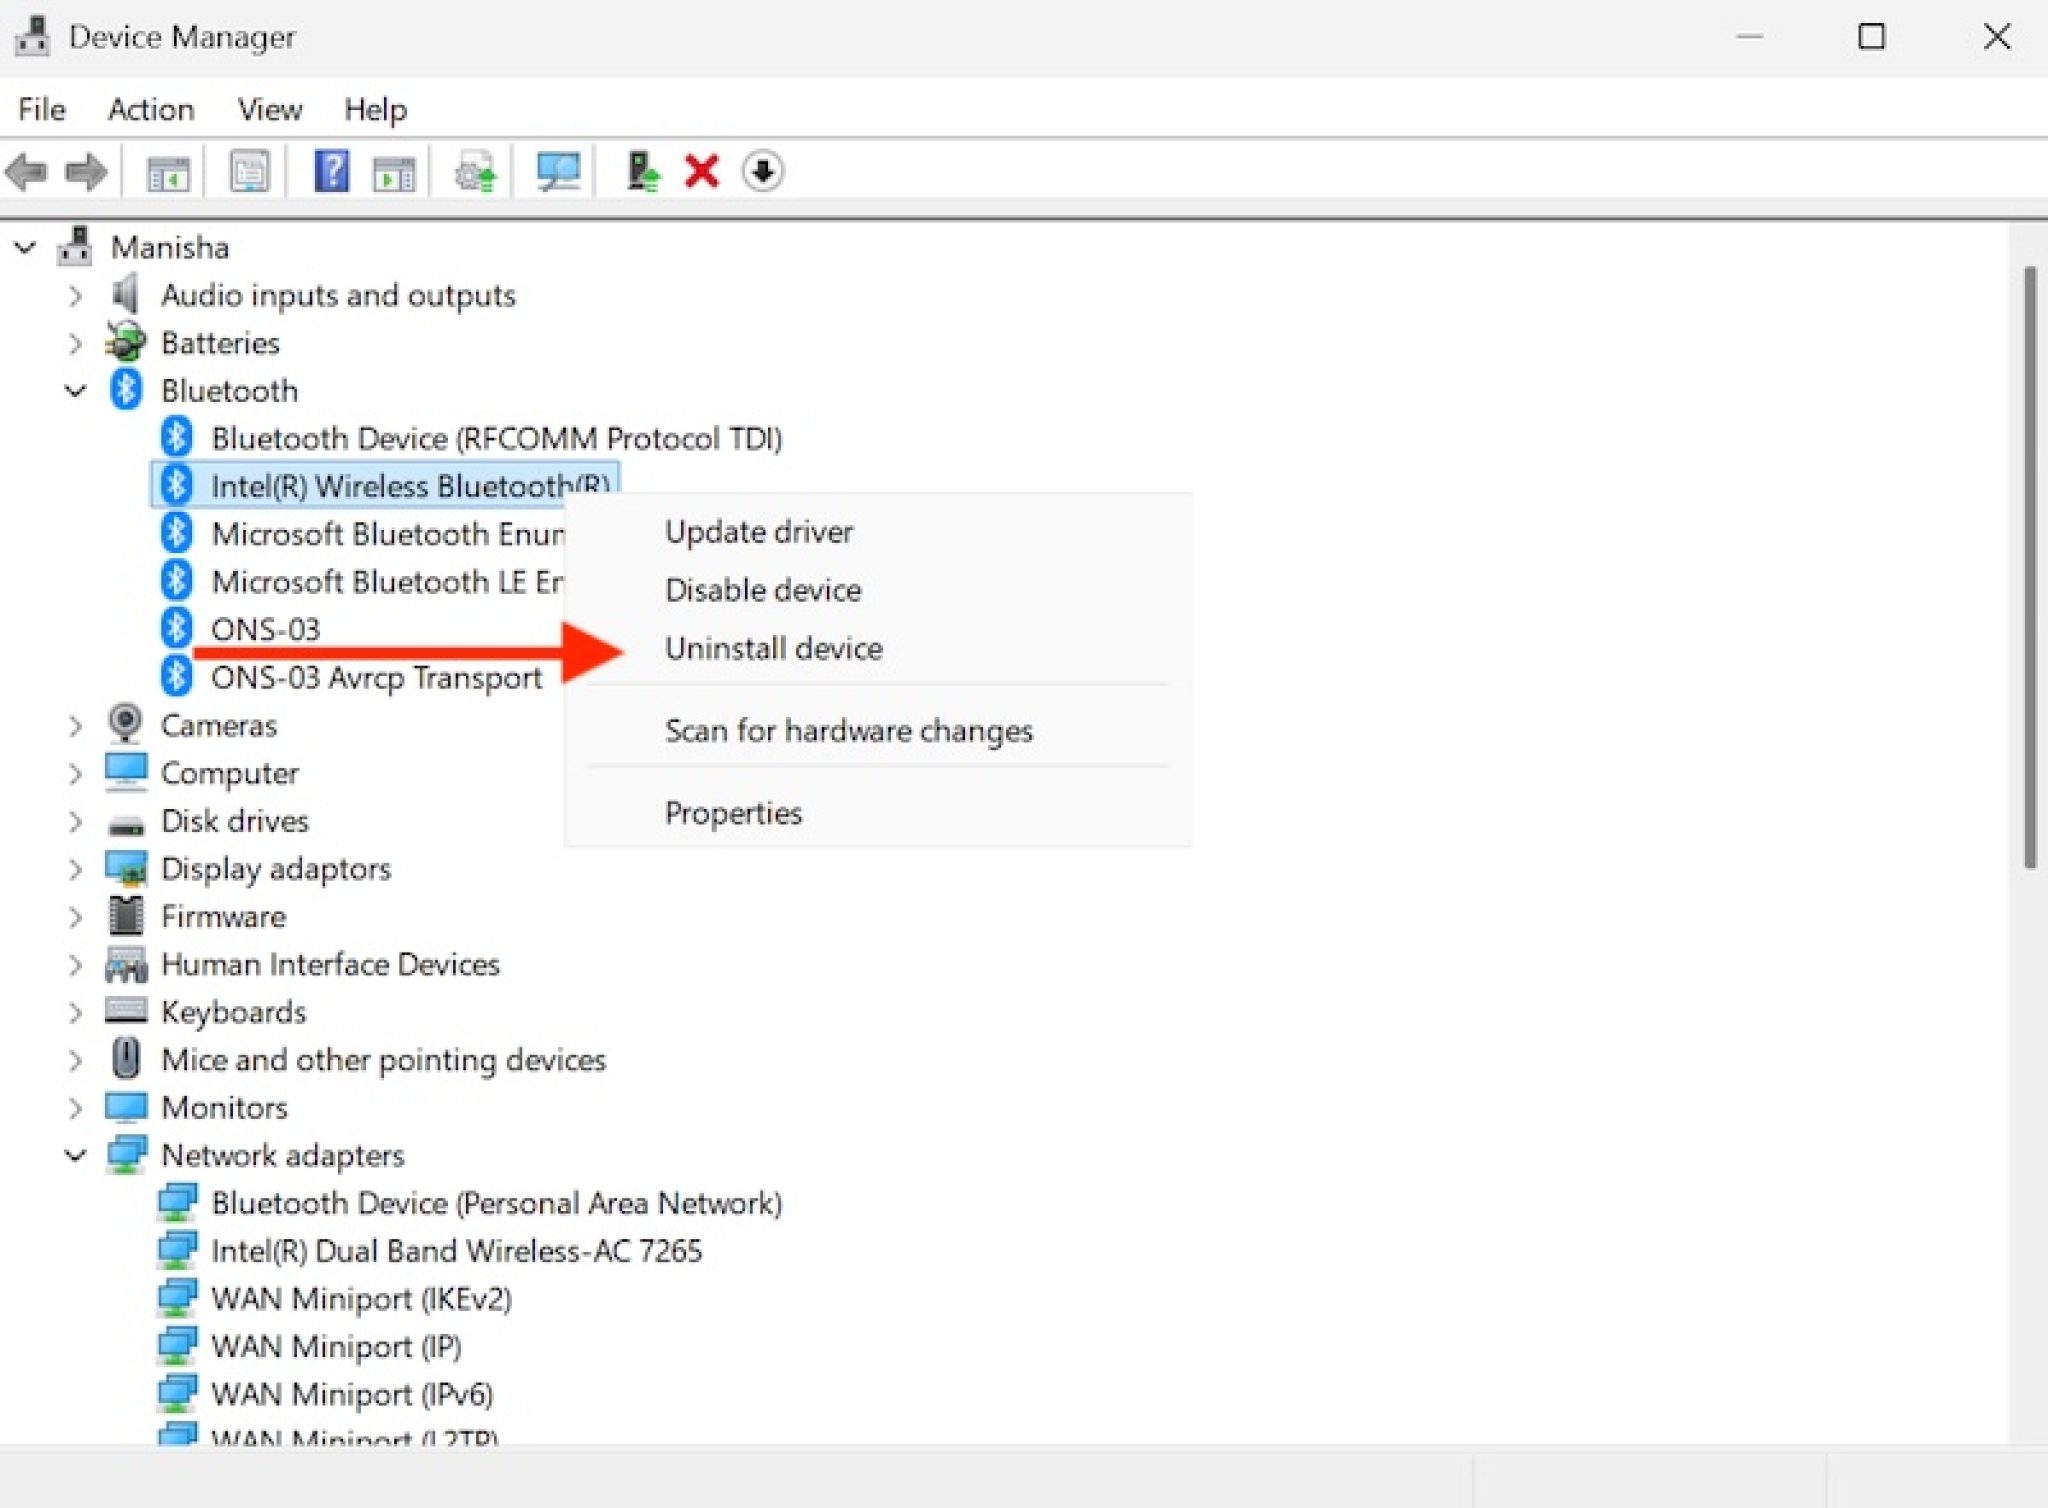Screen dimensions: 2048x1508
Task: Expand the Disk drives category
Action: click(76, 821)
